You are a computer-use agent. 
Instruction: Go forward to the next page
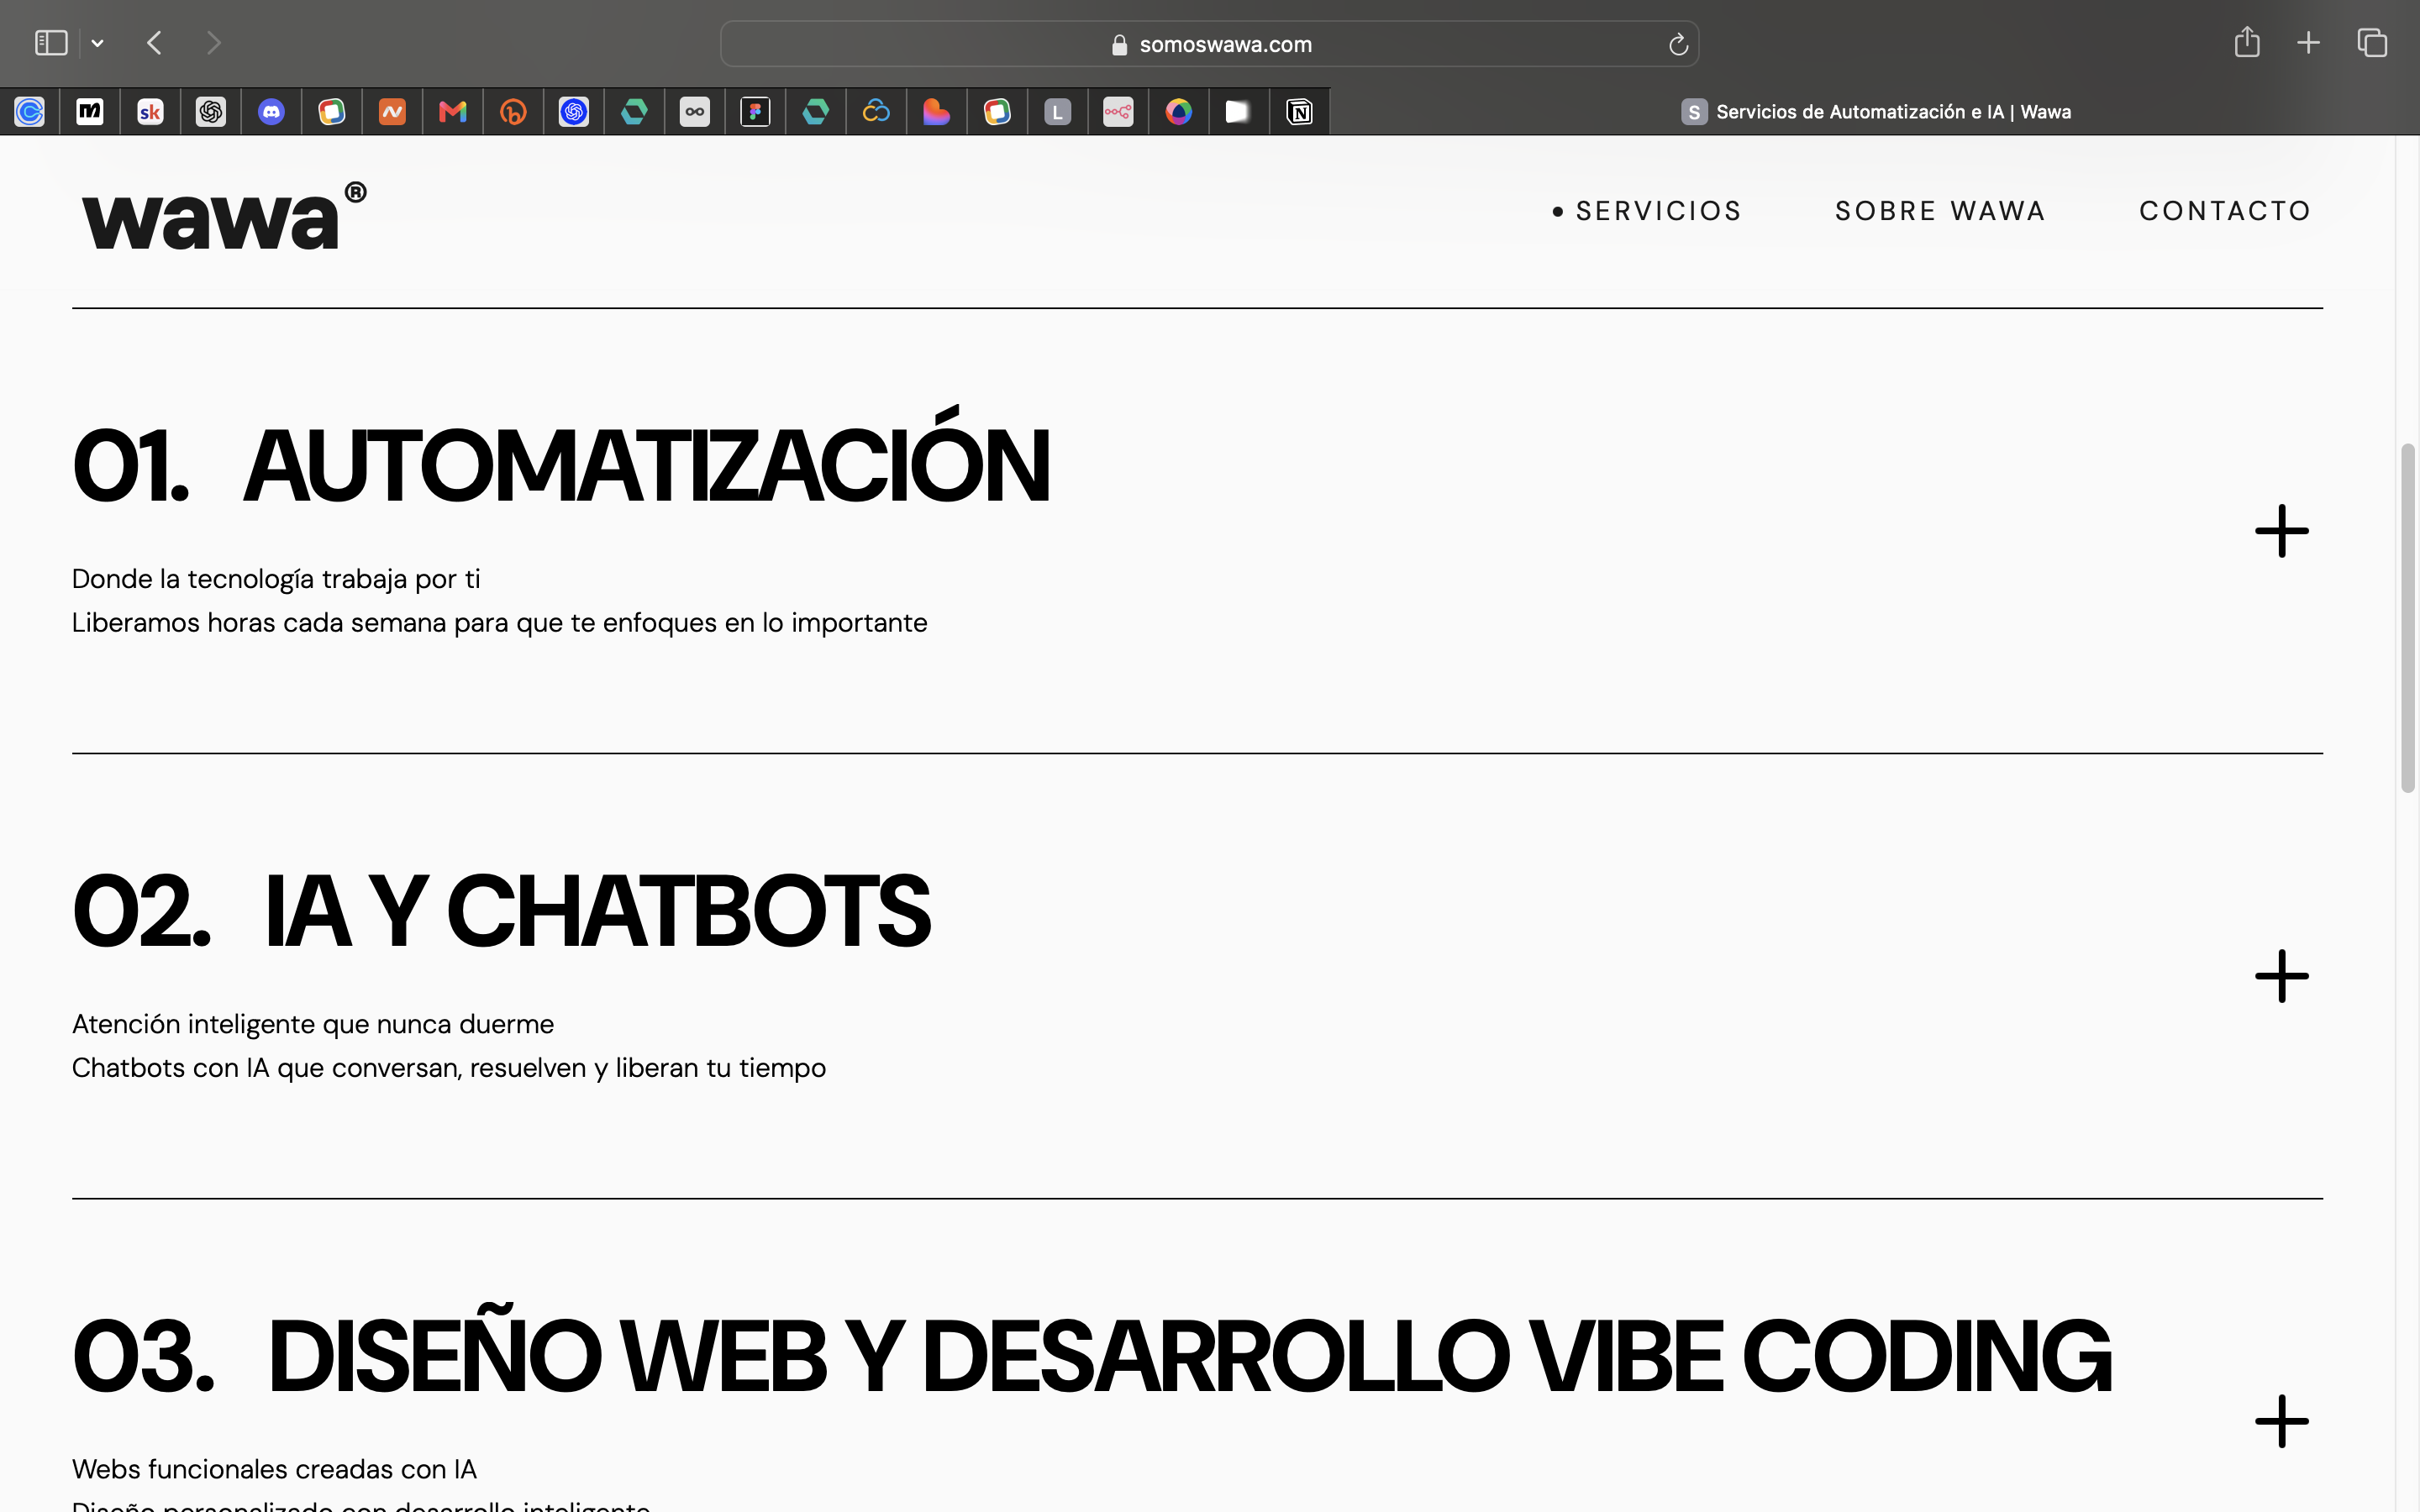[213, 43]
